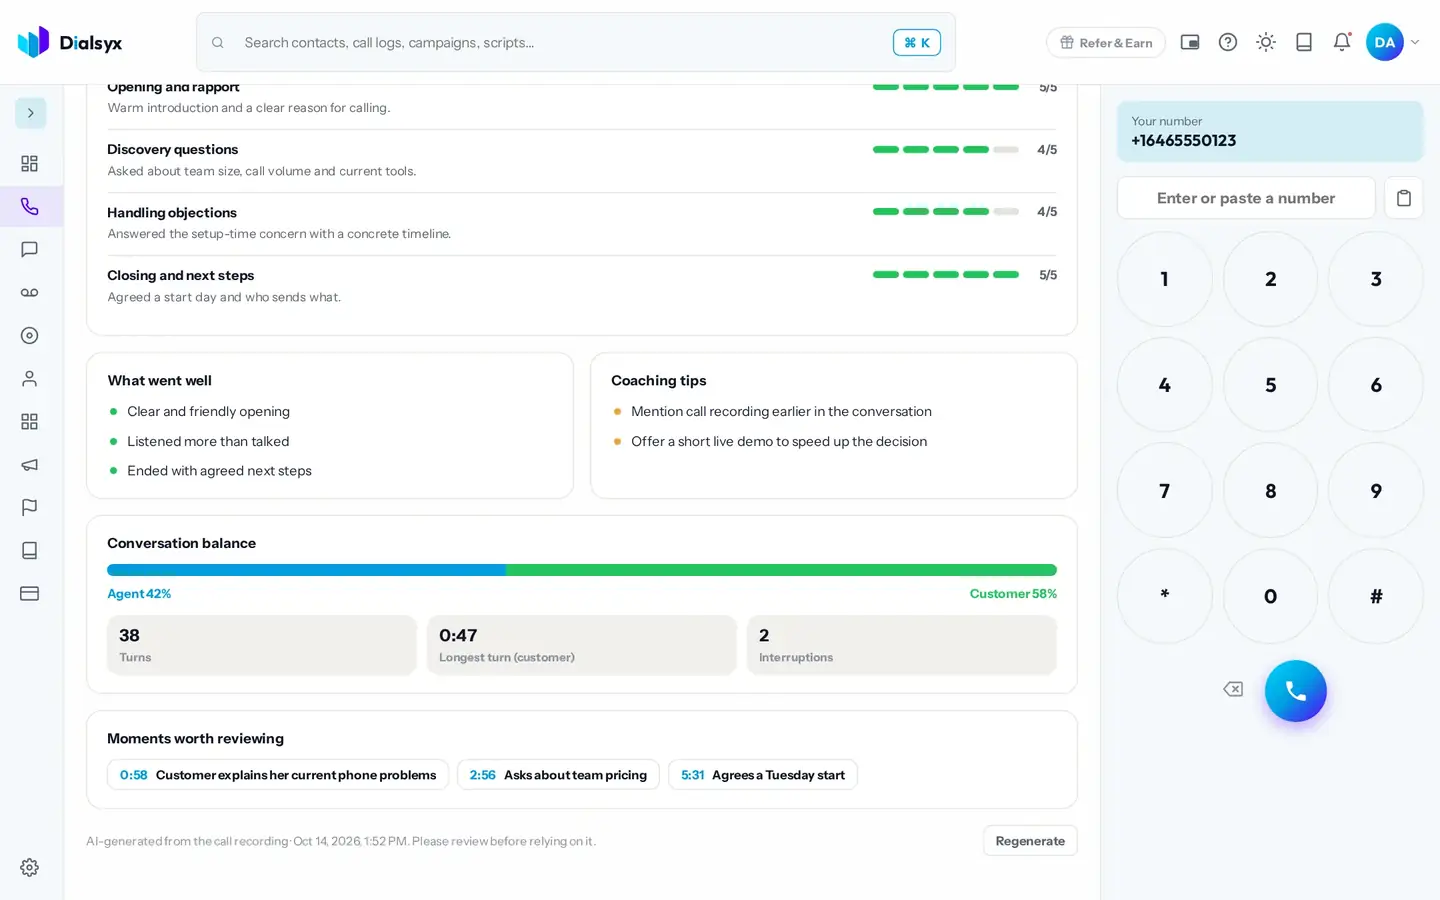
Task: Tap dialpad key 3
Action: tap(1376, 279)
